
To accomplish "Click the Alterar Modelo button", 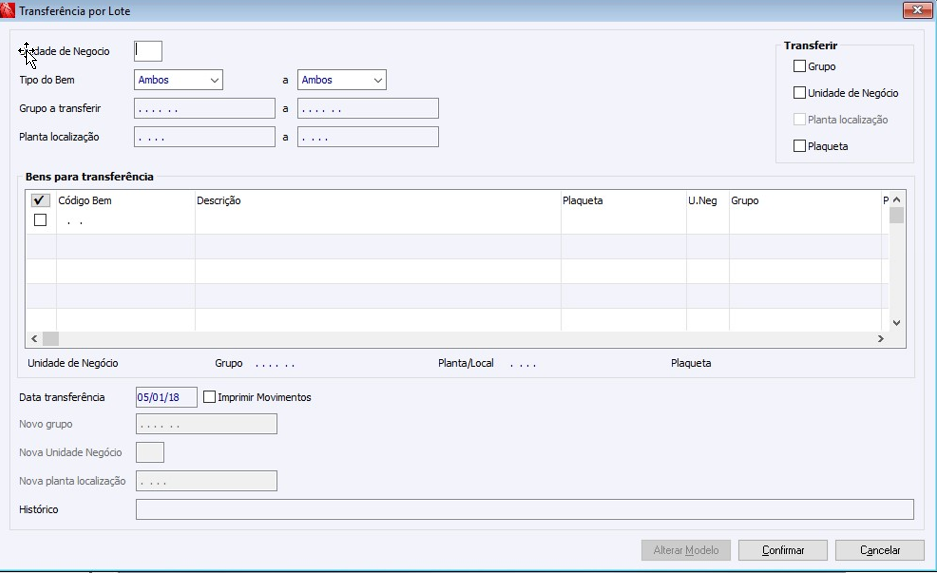I will coord(686,550).
